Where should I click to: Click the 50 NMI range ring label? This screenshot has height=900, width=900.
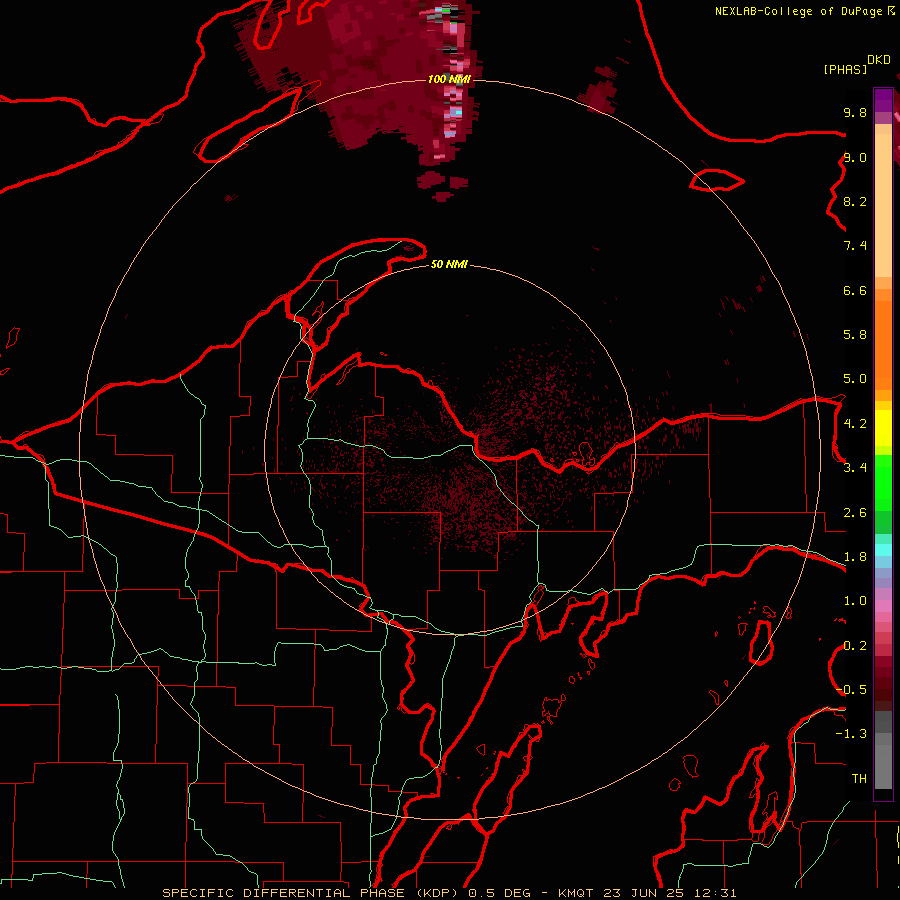(449, 264)
